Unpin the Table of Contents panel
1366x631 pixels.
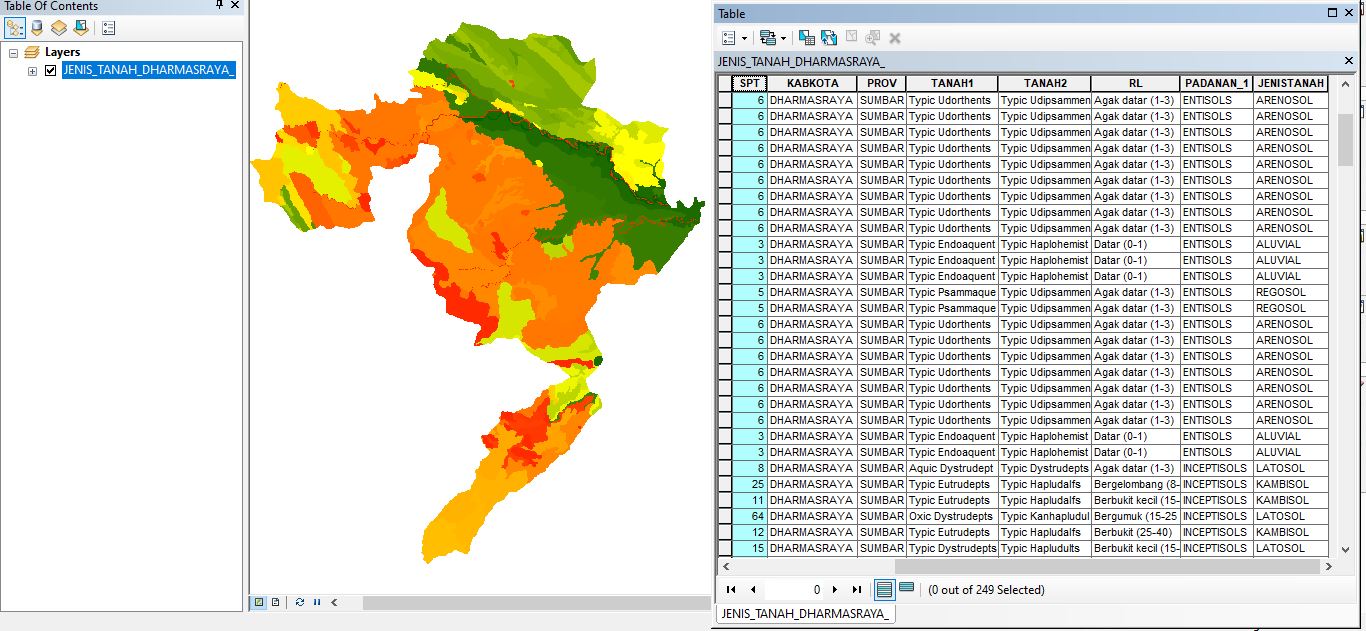point(219,7)
